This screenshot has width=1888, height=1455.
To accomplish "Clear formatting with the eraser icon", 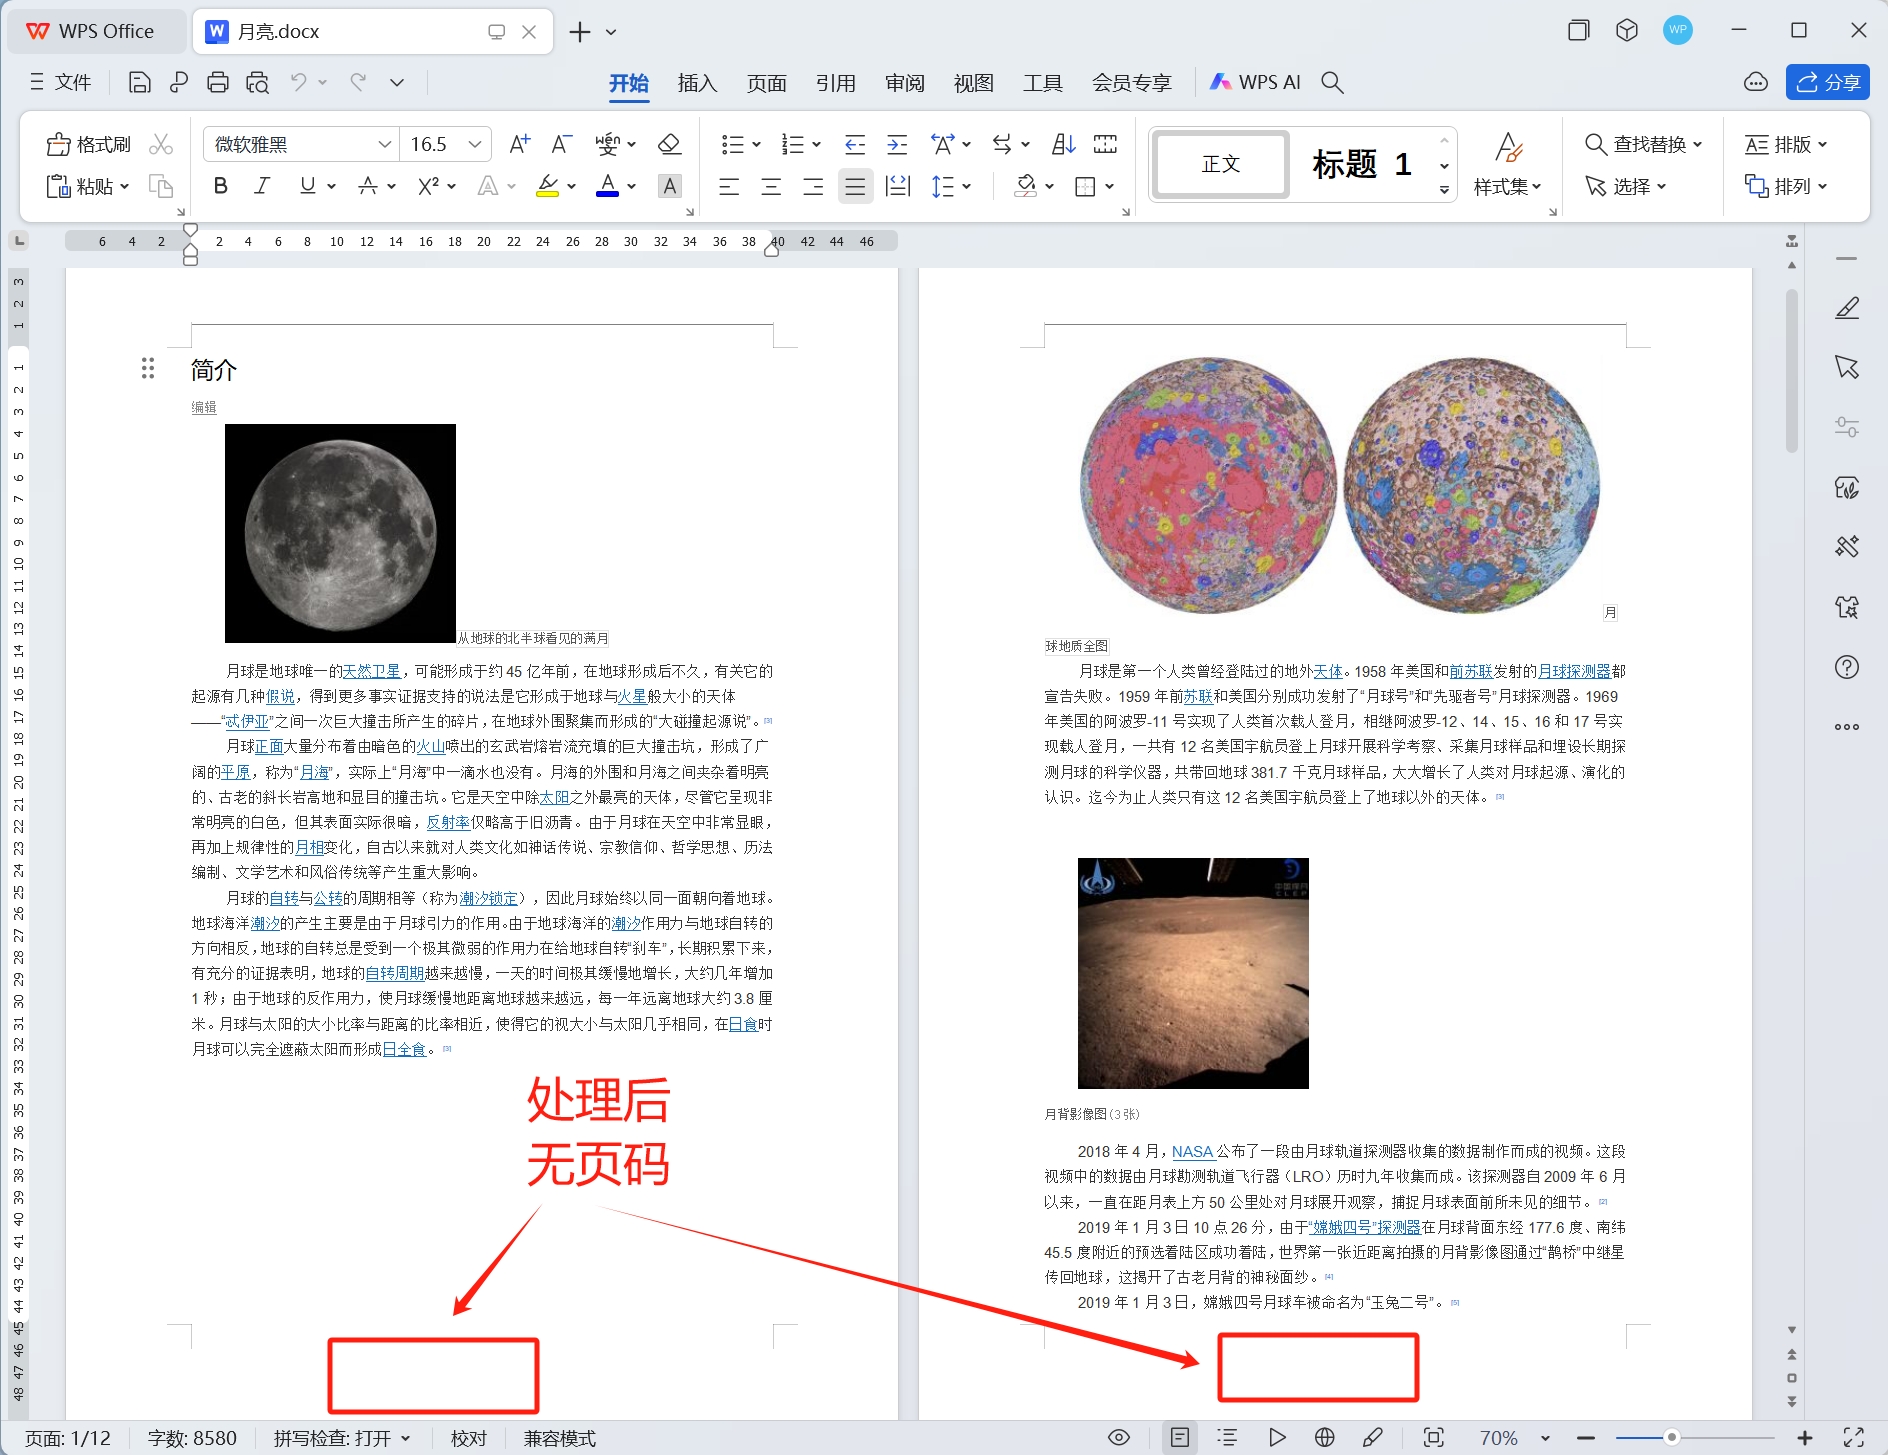I will click(668, 143).
